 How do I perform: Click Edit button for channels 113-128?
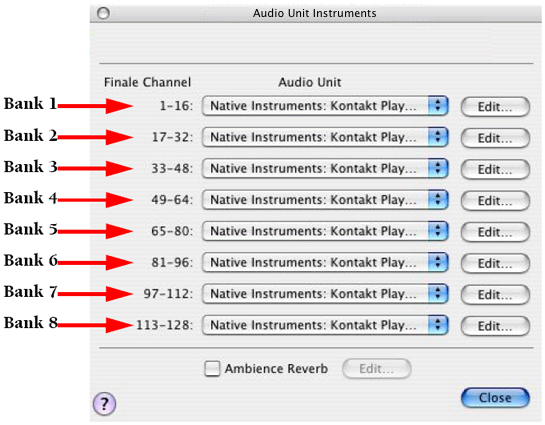pyautogui.click(x=495, y=326)
